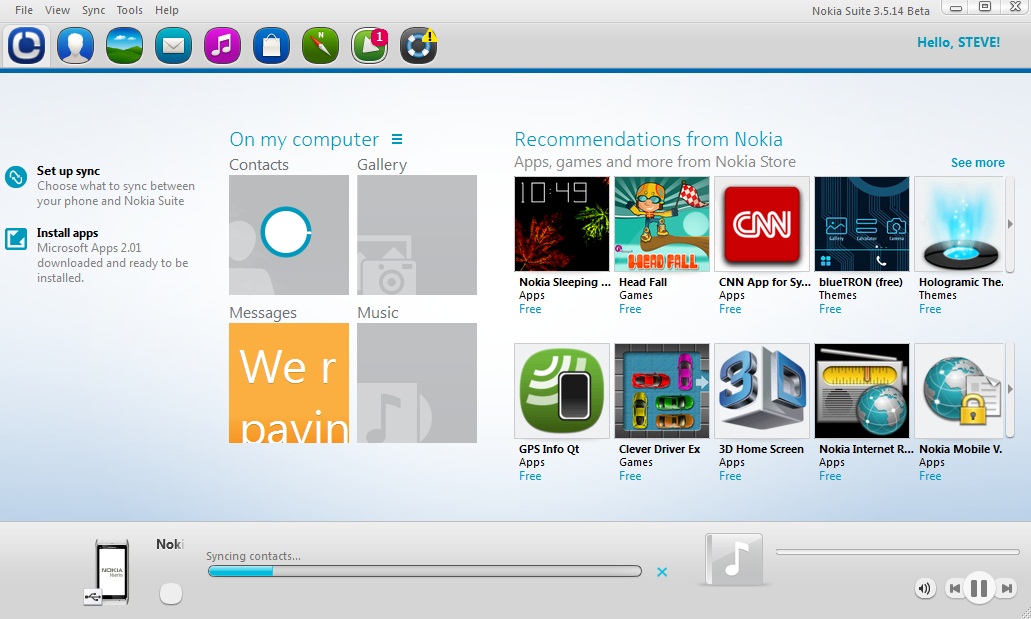Open the Contacts view toolbar icon
Screen dimensions: 1031x619
click(75, 45)
